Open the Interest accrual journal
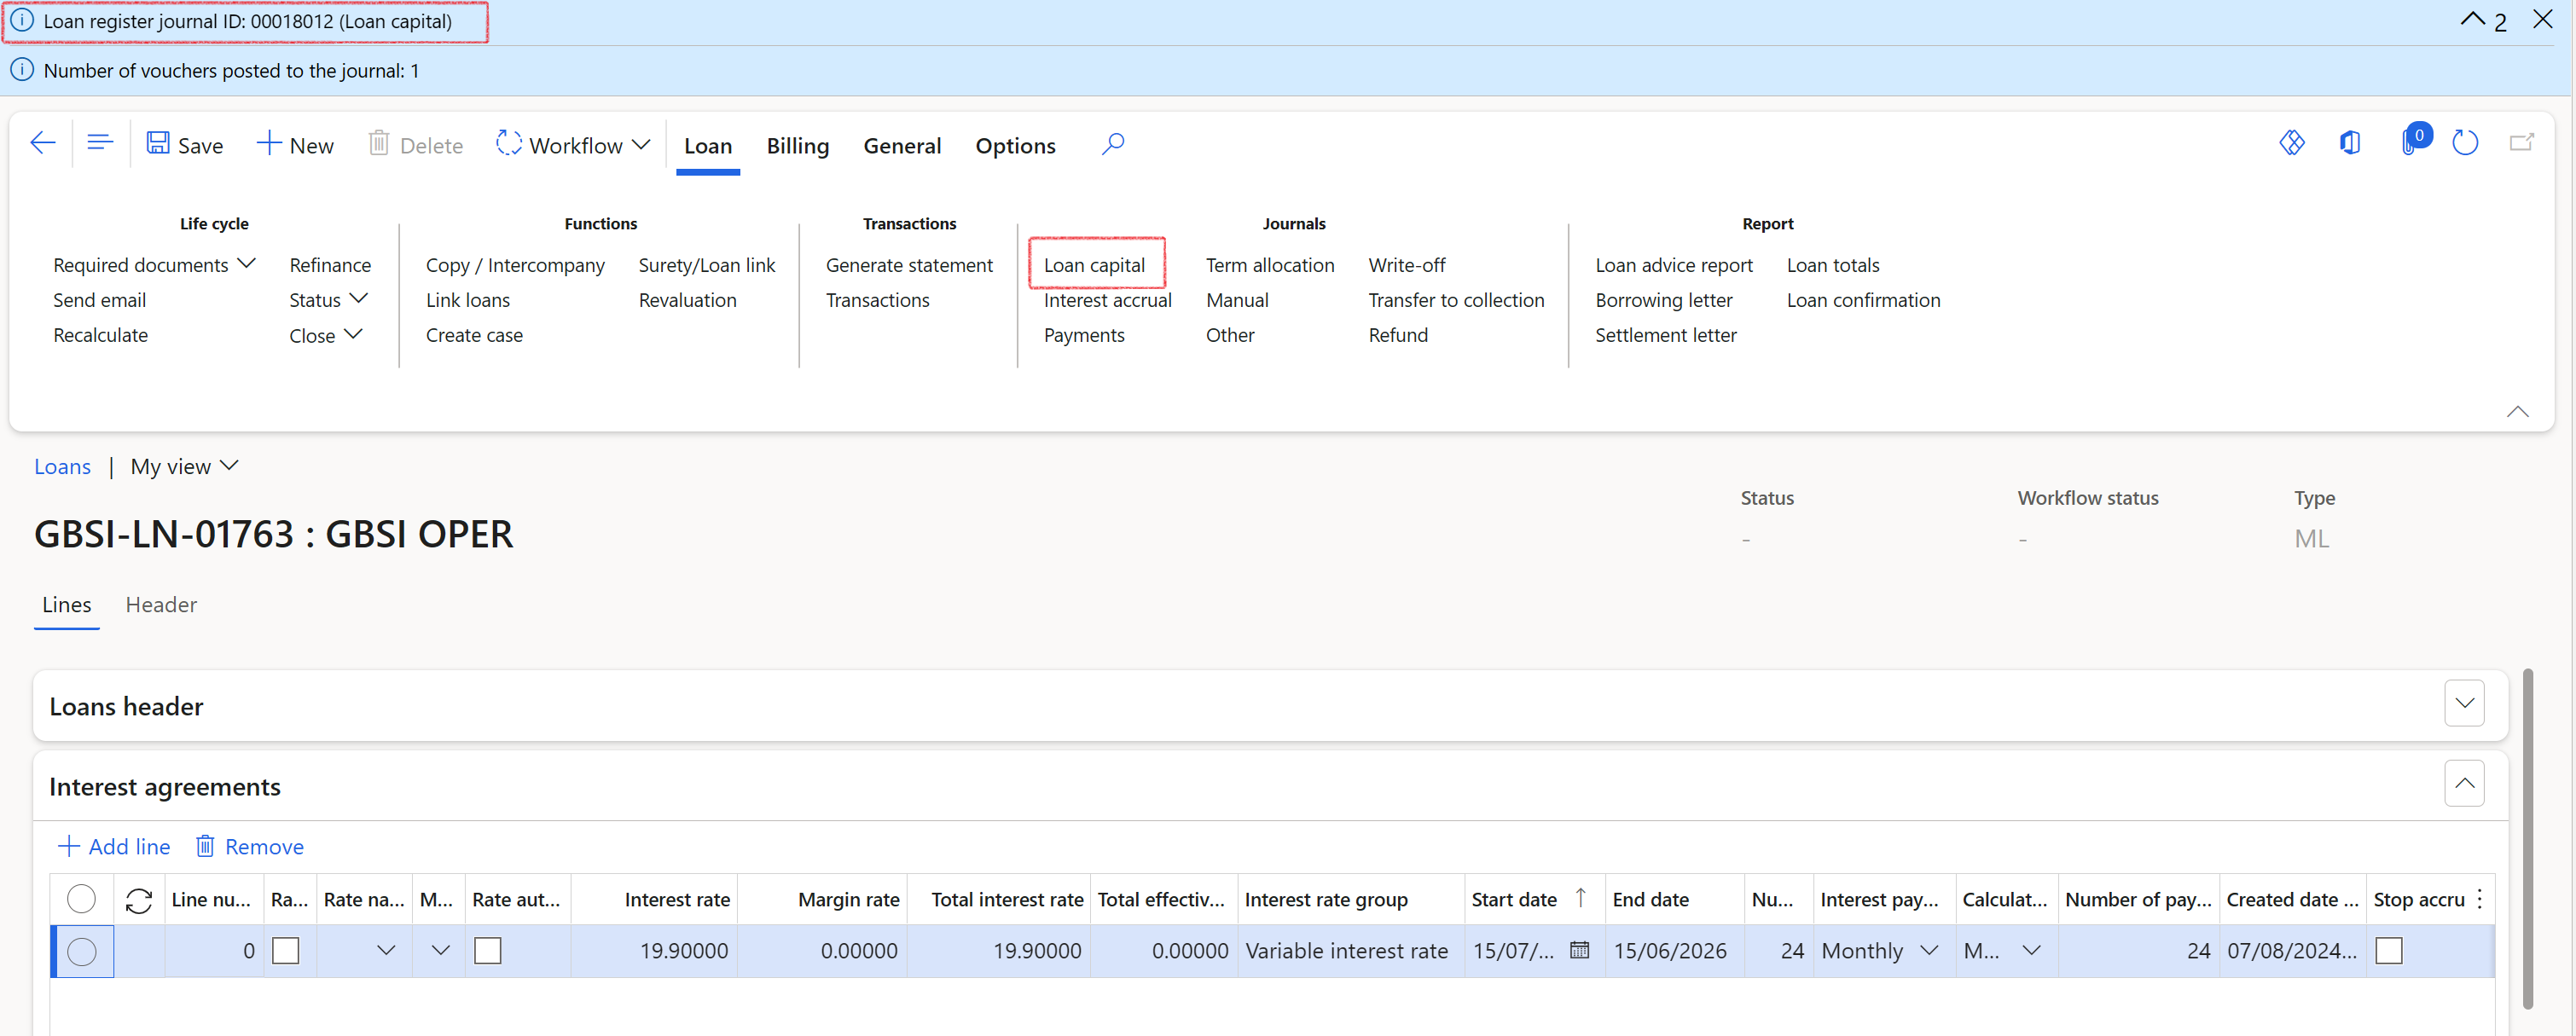This screenshot has width=2576, height=1036. [x=1107, y=300]
